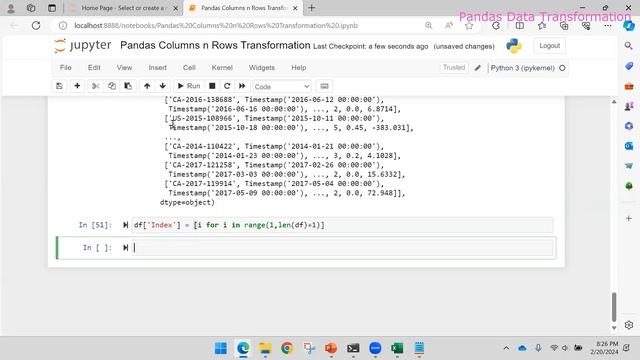This screenshot has height=360, width=640.
Task: Click the browser address bar URL
Action: coord(216,25)
